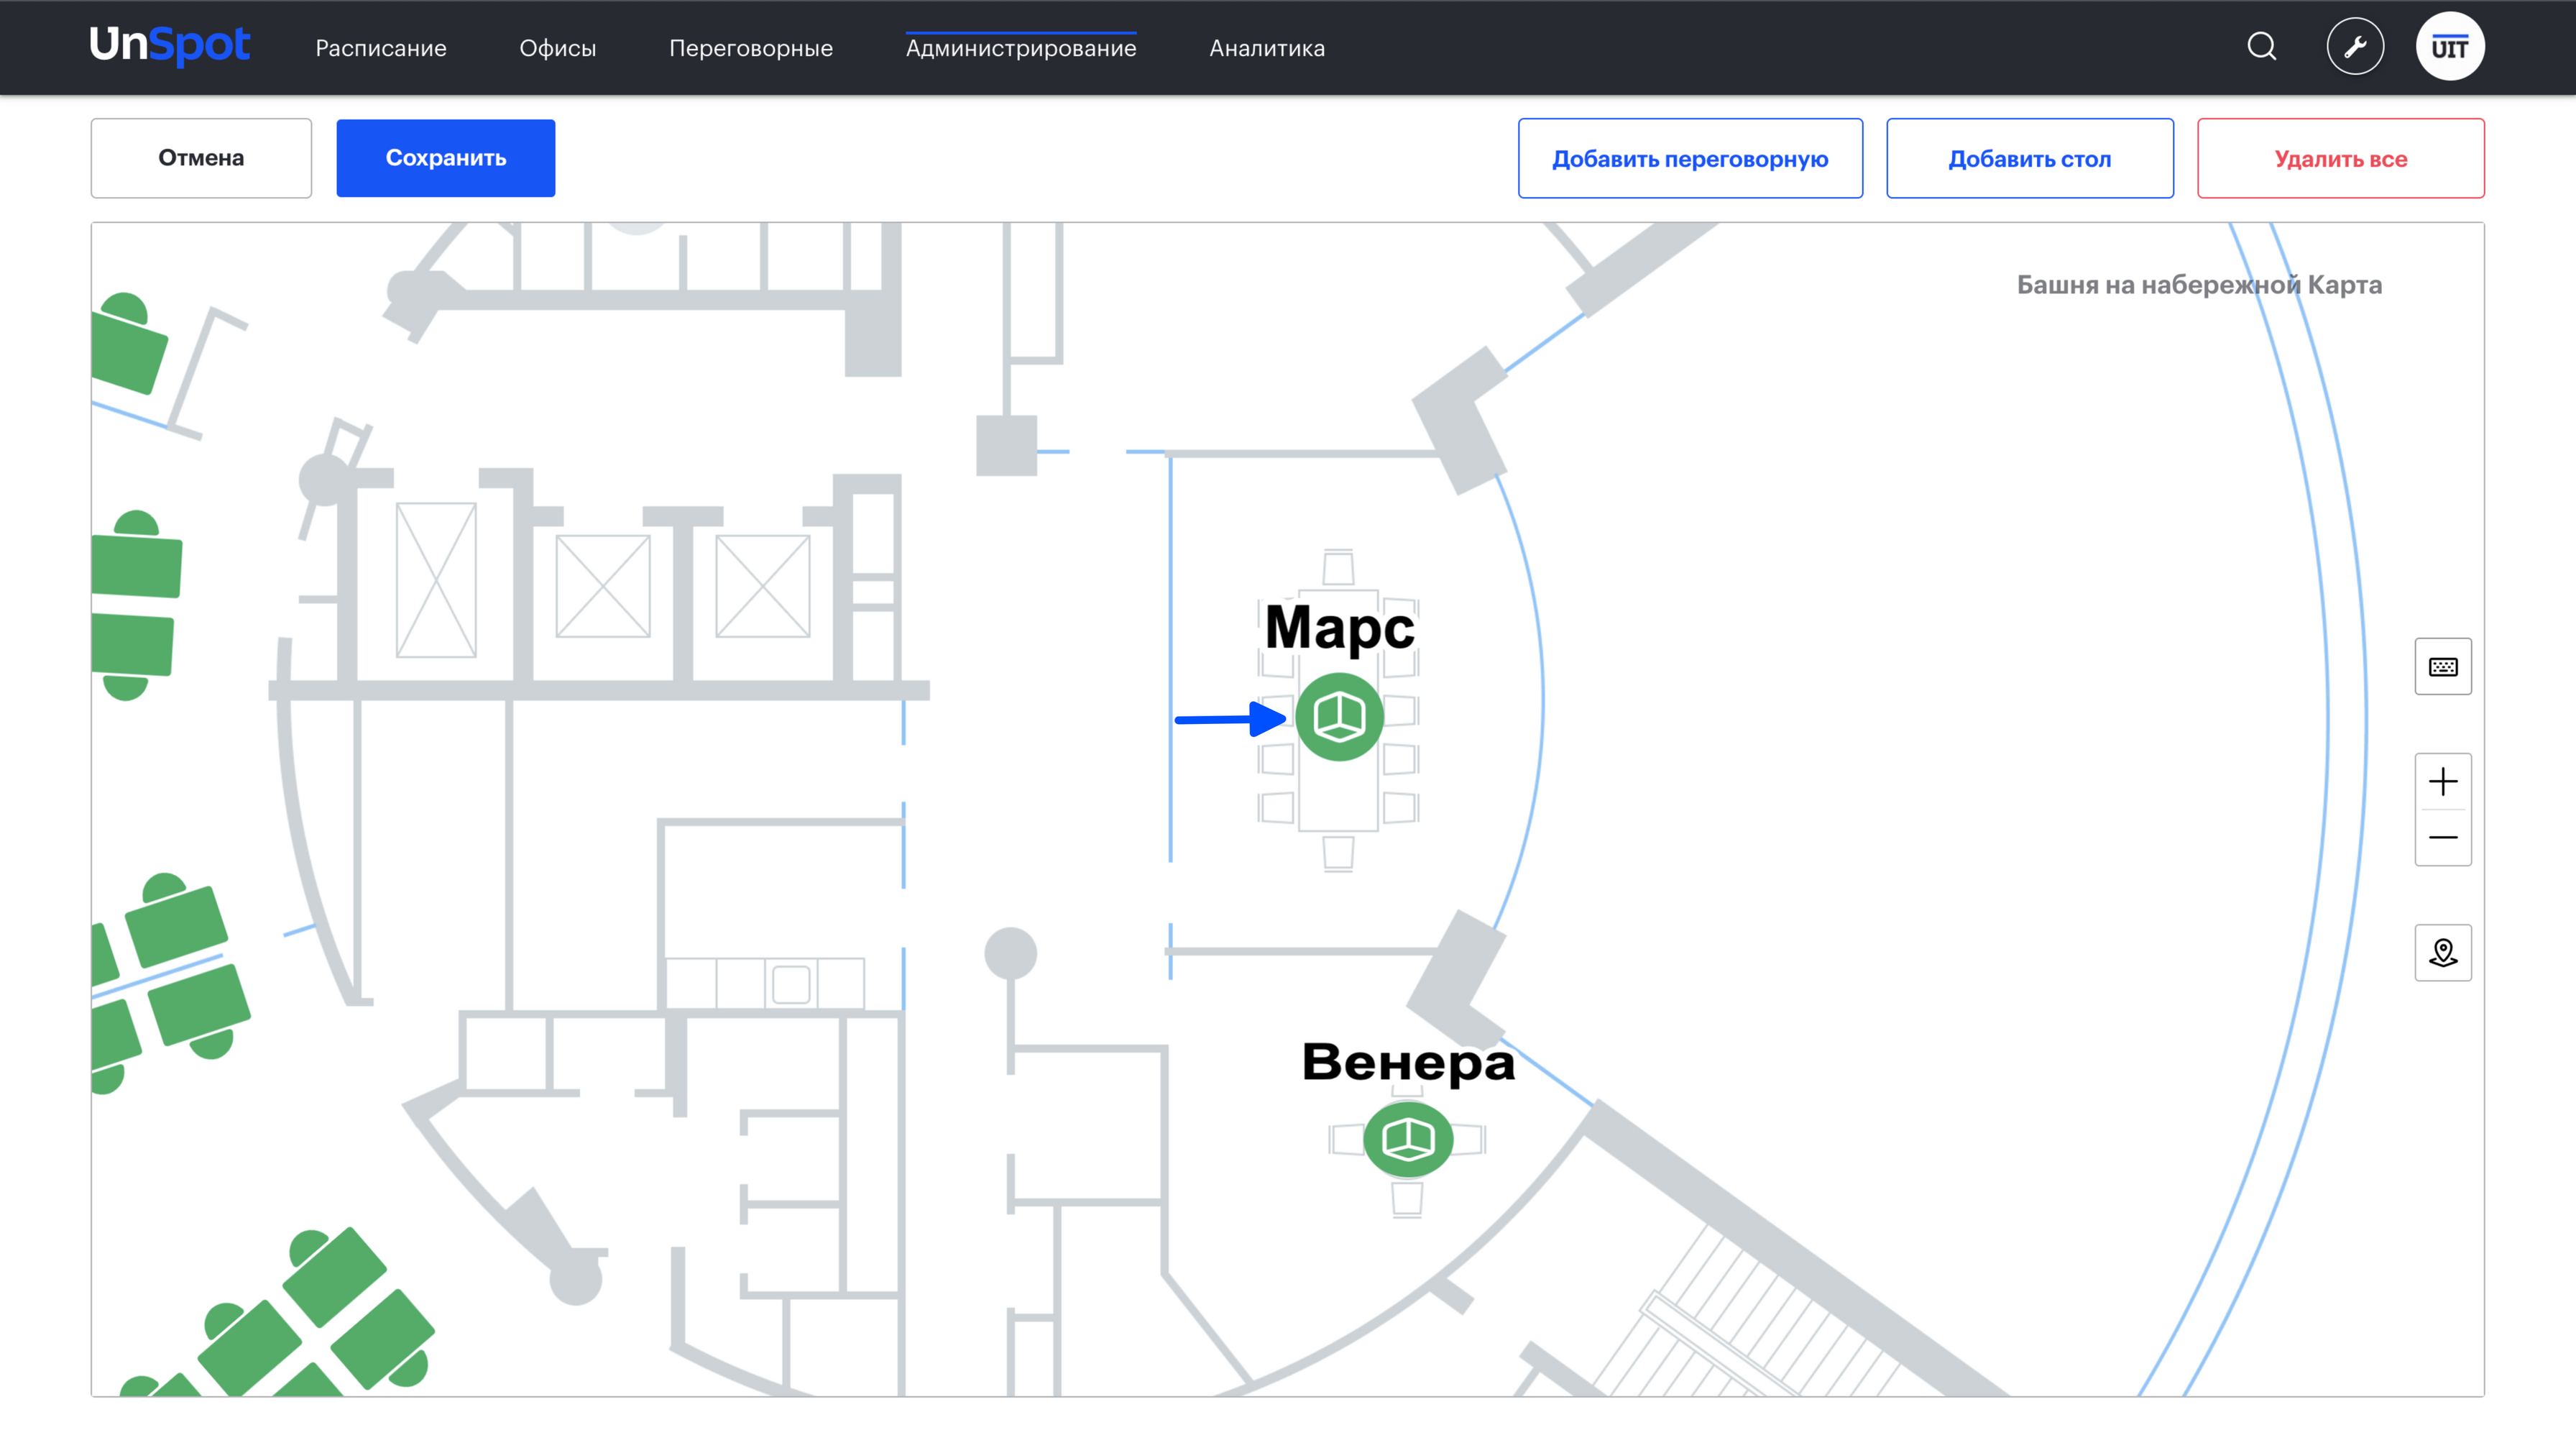Zoom out the map with minus button
Image resolution: width=2576 pixels, height=1448 pixels.
click(2443, 838)
